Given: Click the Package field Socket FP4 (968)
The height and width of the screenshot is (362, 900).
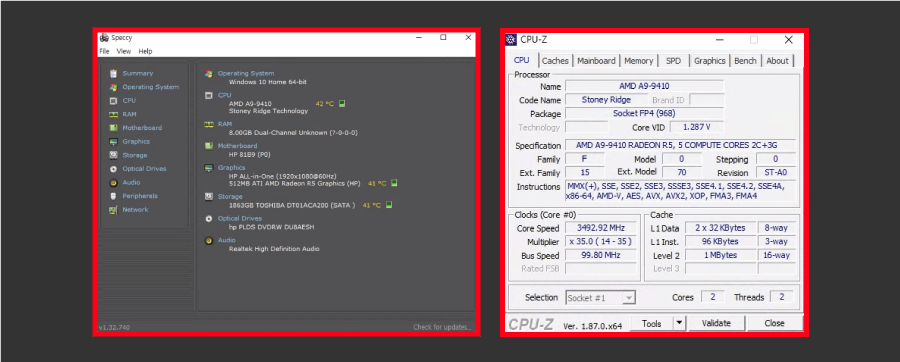Looking at the screenshot, I should 644,114.
